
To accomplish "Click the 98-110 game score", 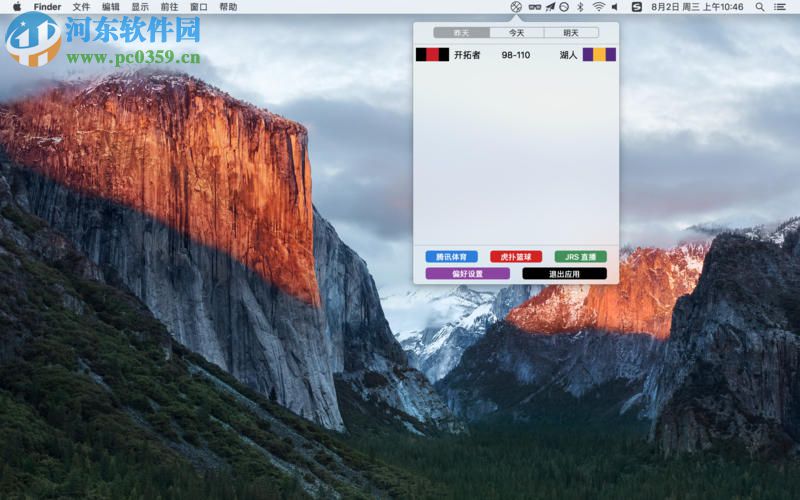I will 516,55.
